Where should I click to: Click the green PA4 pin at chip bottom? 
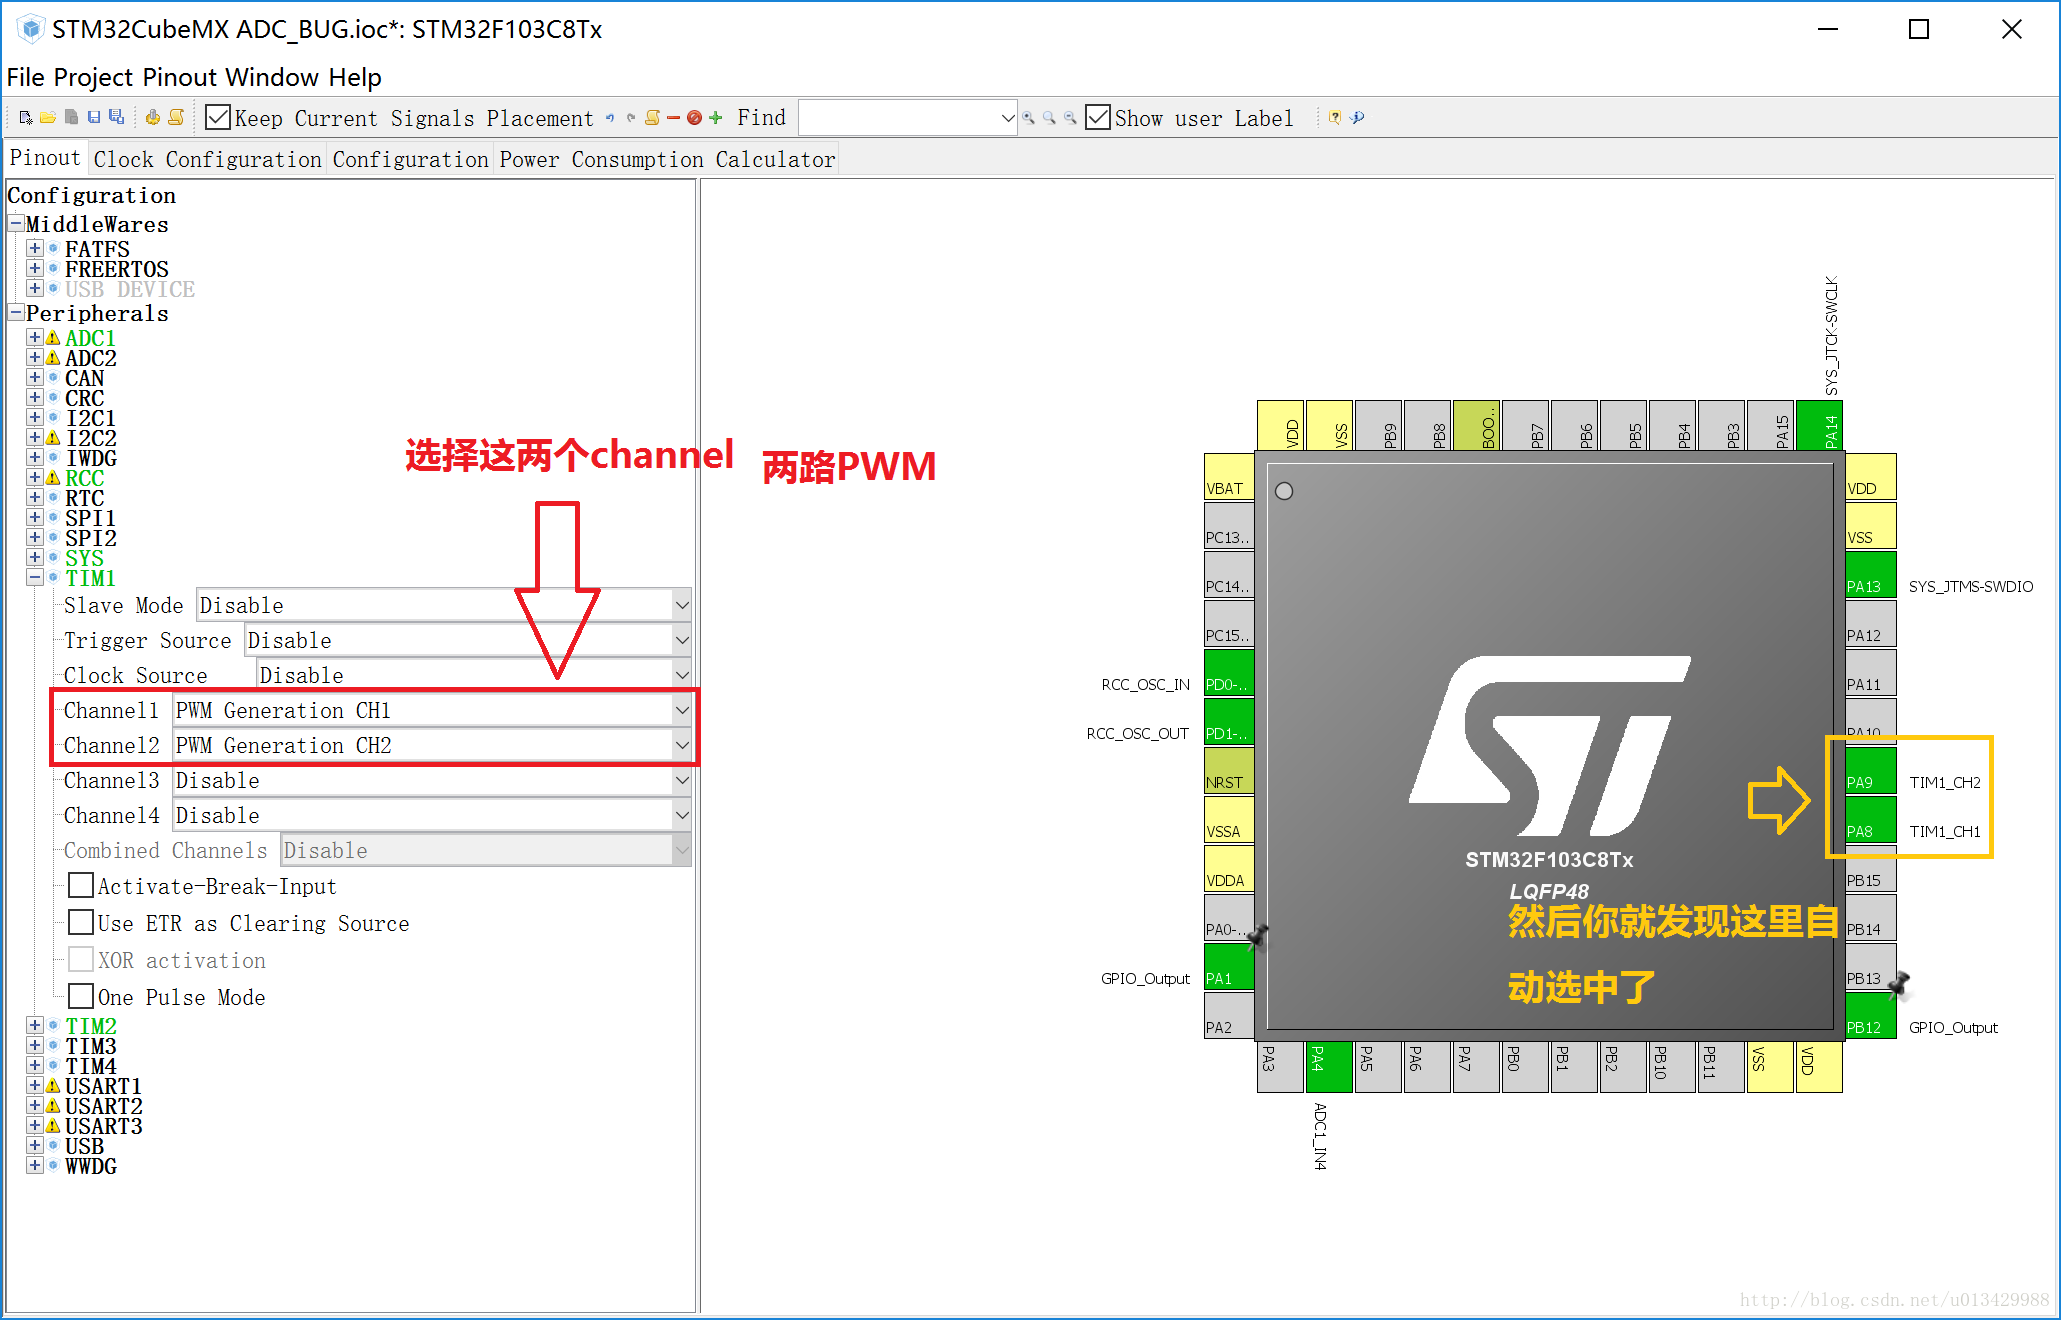[x=1329, y=1067]
